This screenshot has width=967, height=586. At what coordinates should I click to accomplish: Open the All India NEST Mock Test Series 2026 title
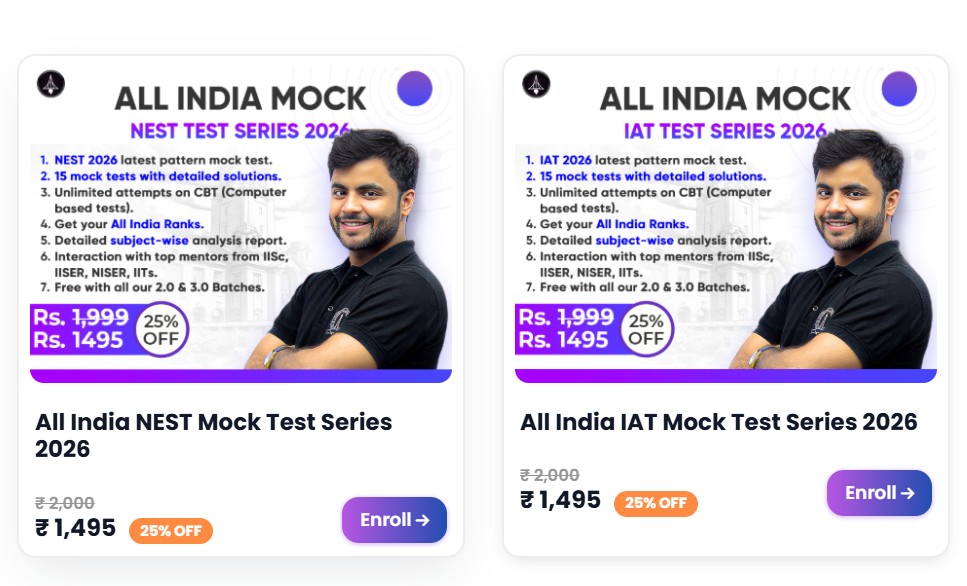213,435
